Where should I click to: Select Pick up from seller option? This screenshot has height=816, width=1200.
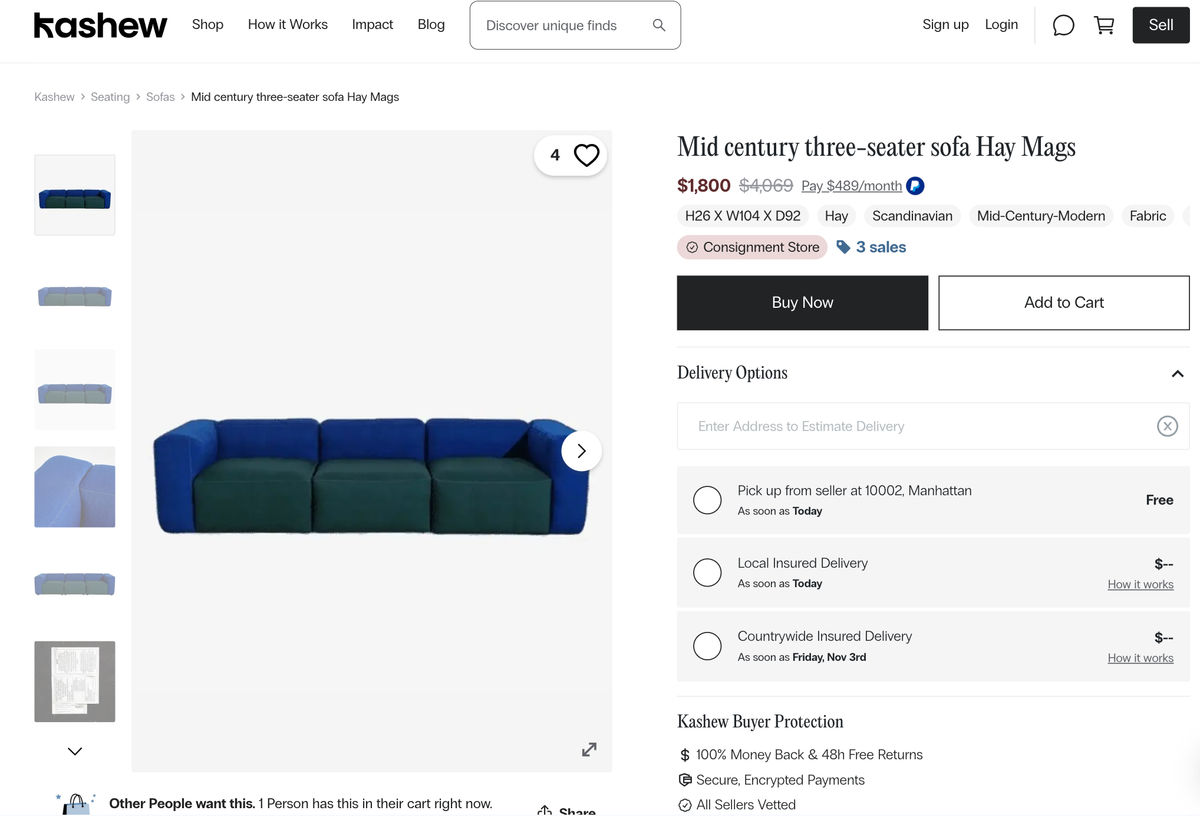coord(707,500)
